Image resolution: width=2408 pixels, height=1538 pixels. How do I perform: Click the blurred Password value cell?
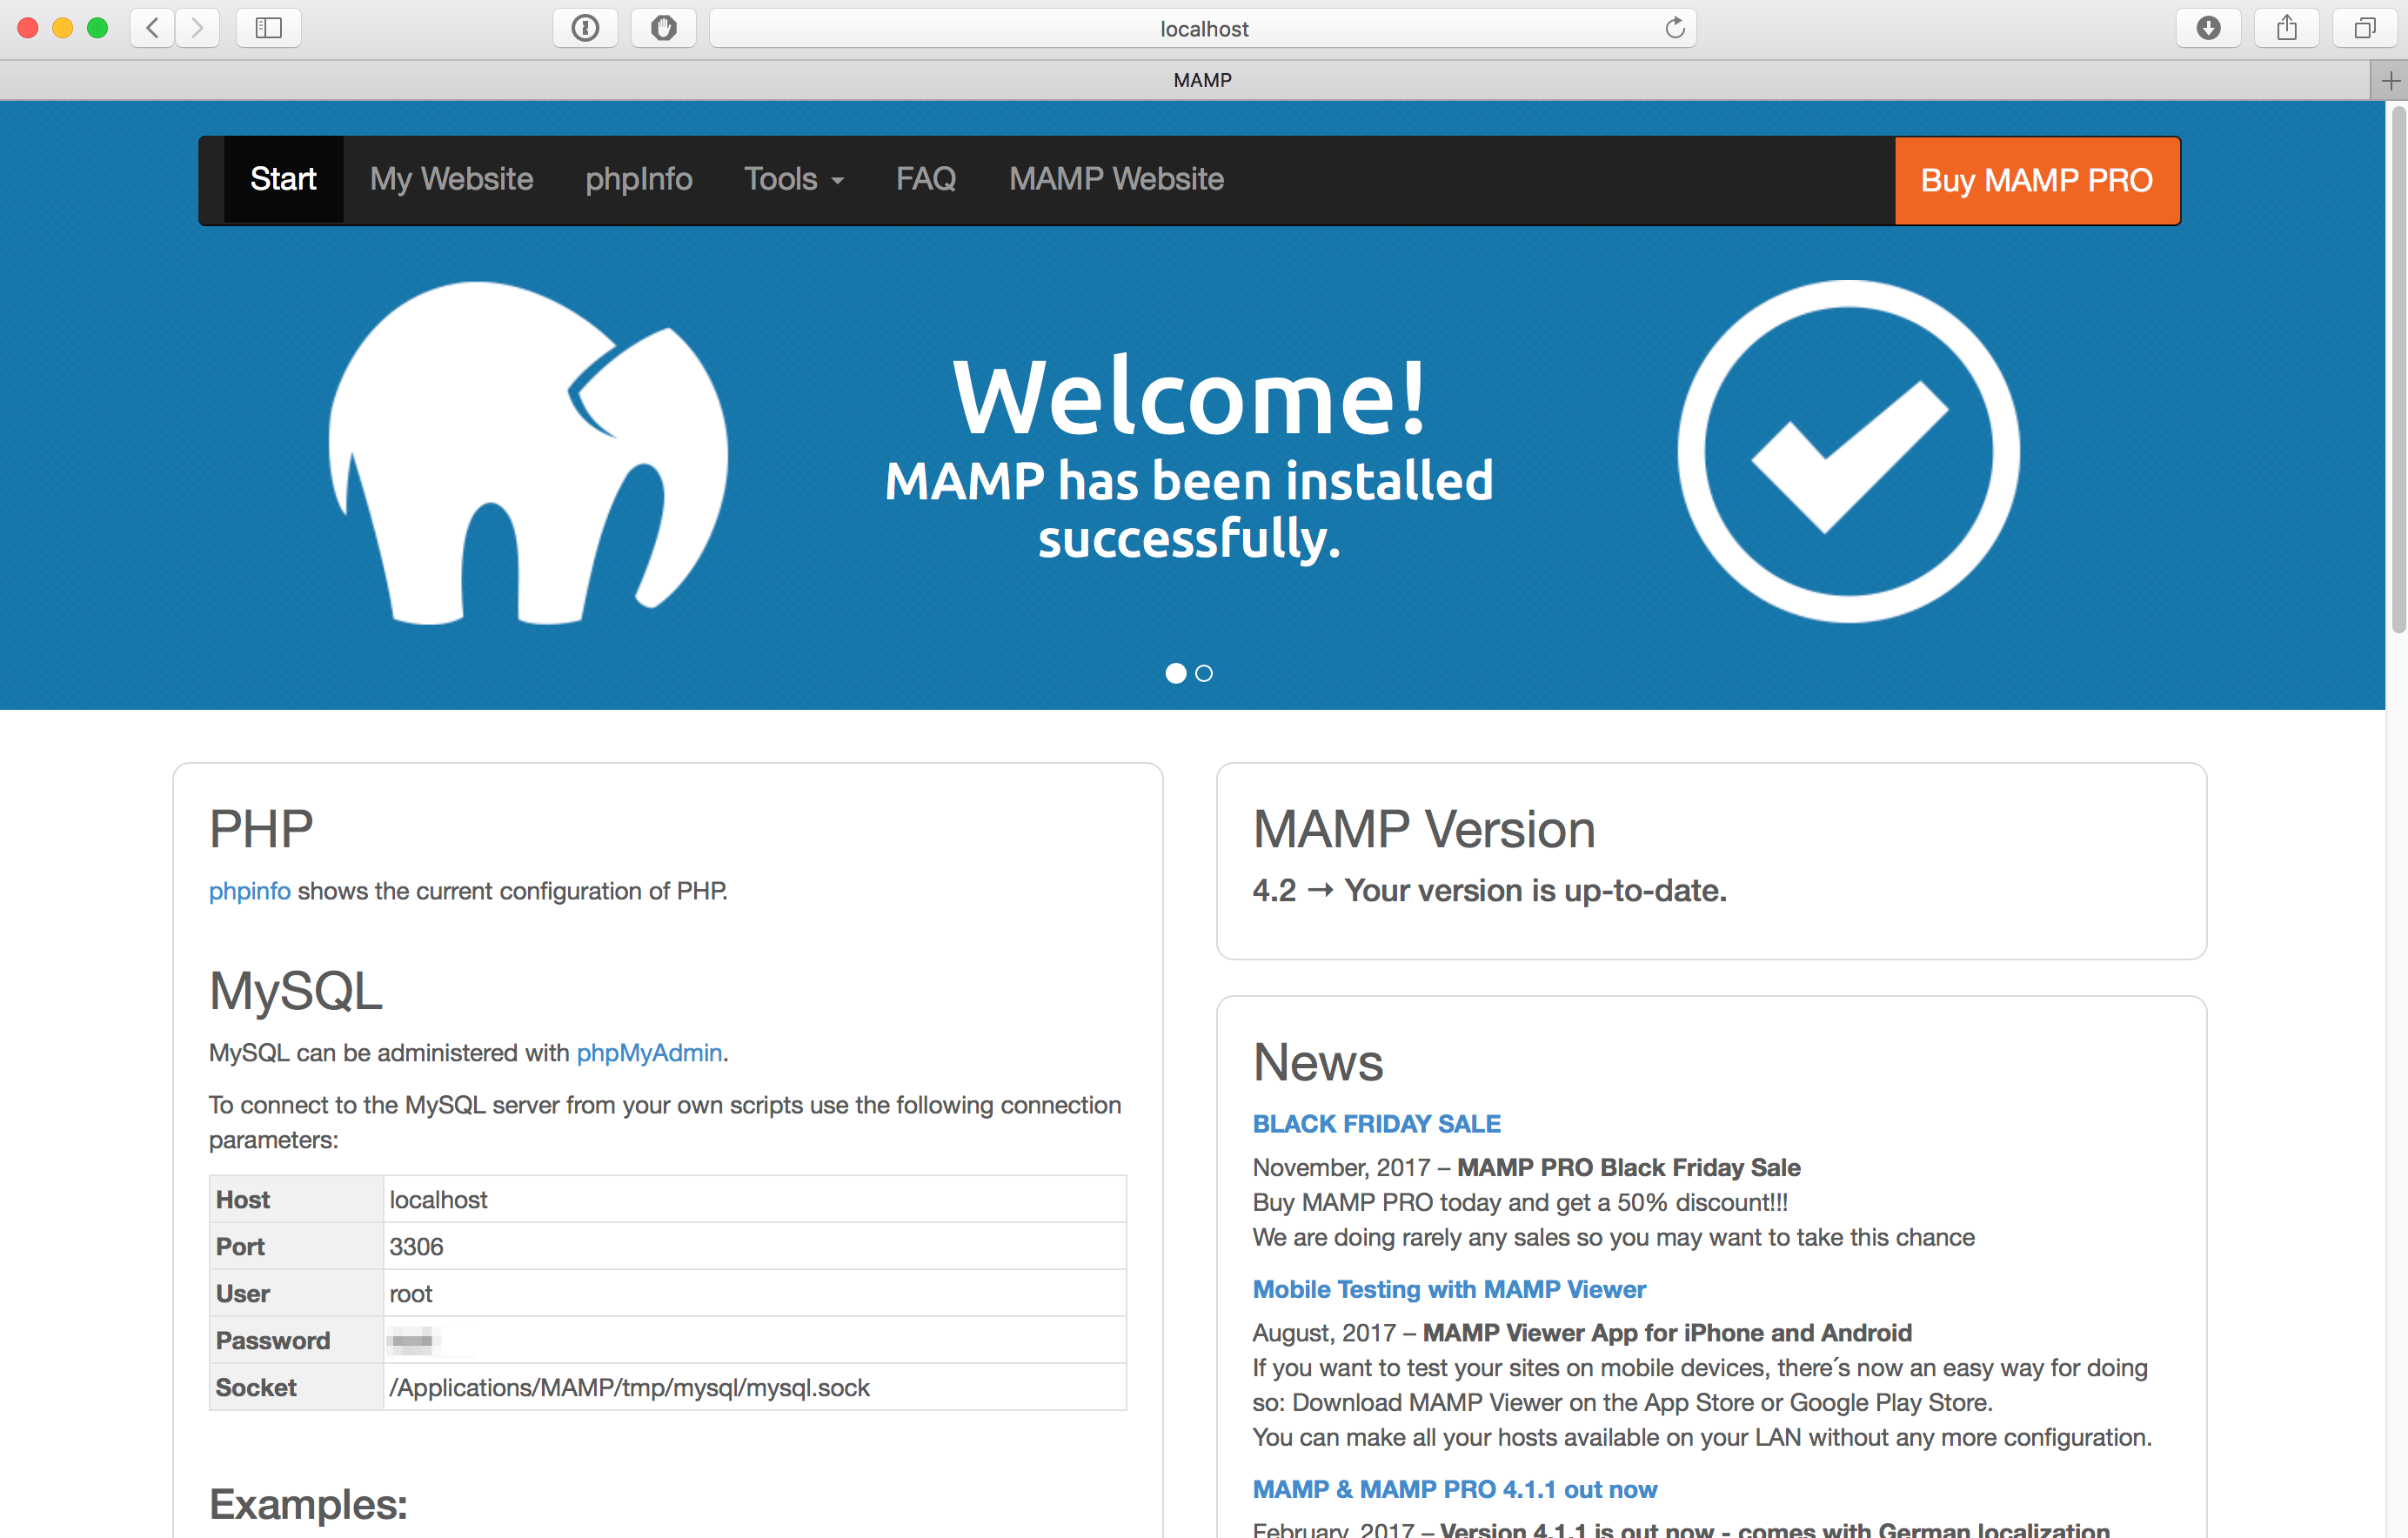pos(755,1340)
